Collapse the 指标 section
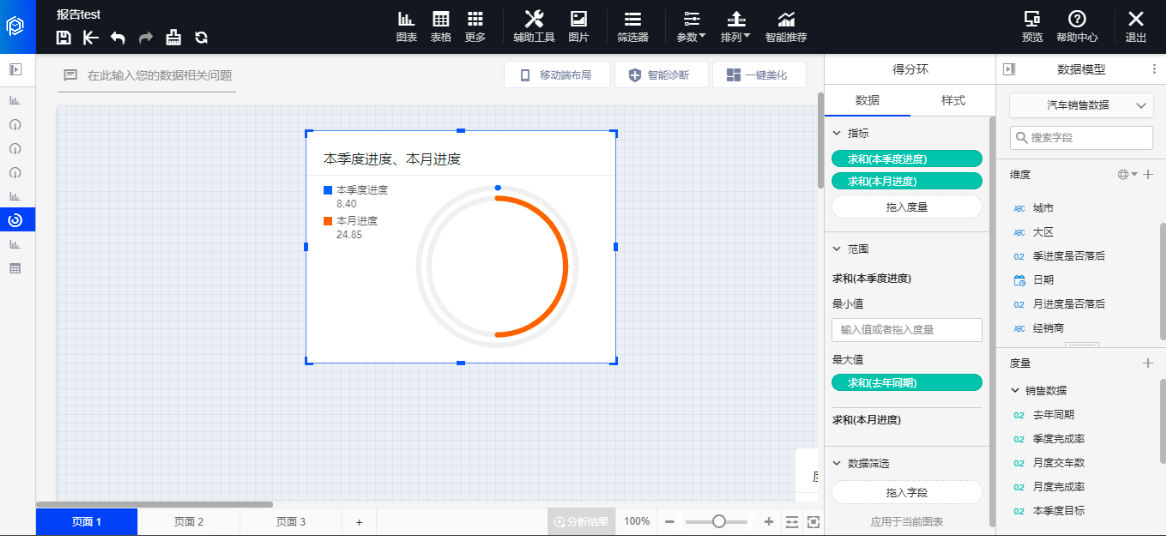Screen dimensions: 1166x536 click(x=837, y=133)
